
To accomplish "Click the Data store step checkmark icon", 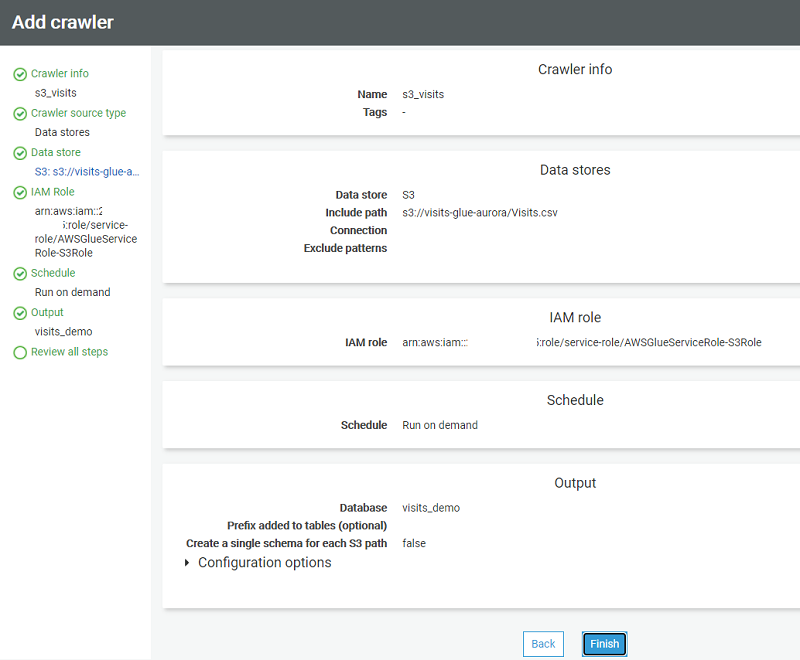I will click(20, 153).
